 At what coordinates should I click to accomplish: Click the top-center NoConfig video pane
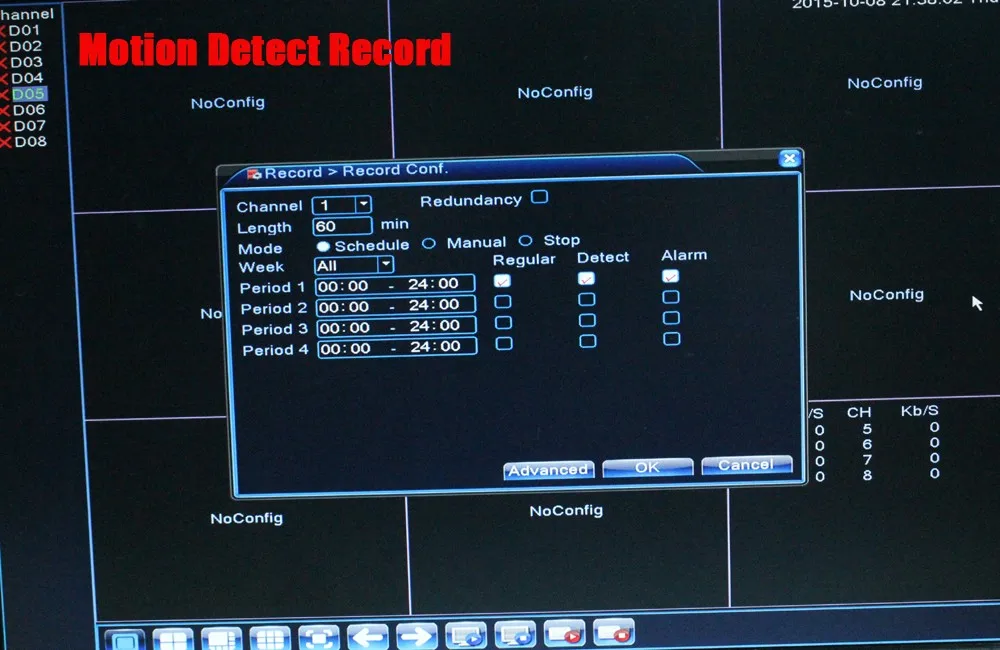(555, 92)
